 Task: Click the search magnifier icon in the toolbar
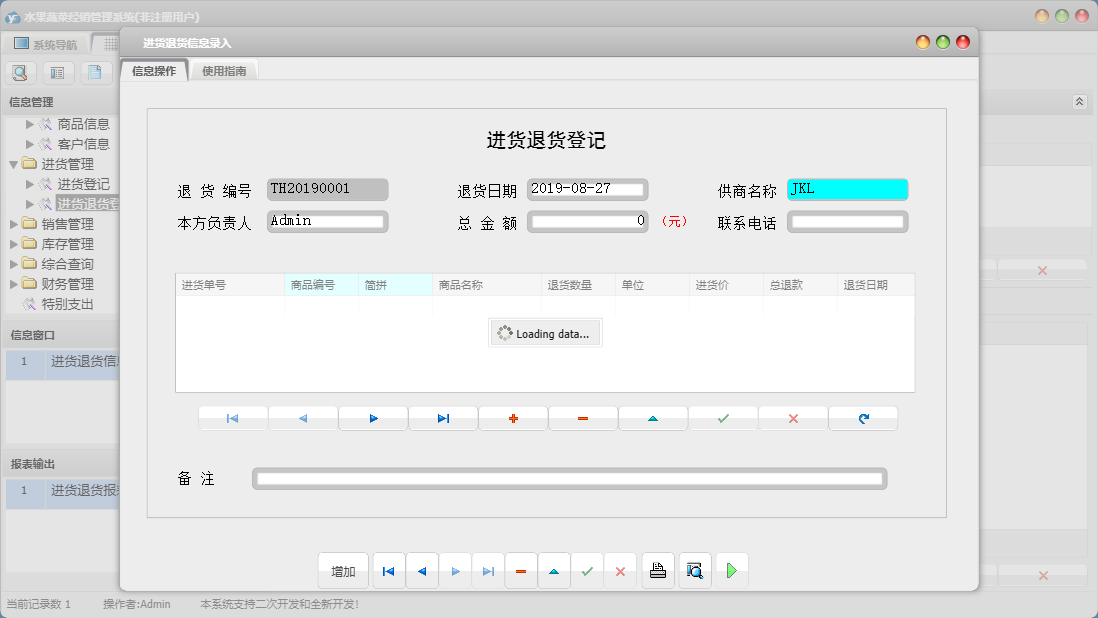click(x=20, y=72)
